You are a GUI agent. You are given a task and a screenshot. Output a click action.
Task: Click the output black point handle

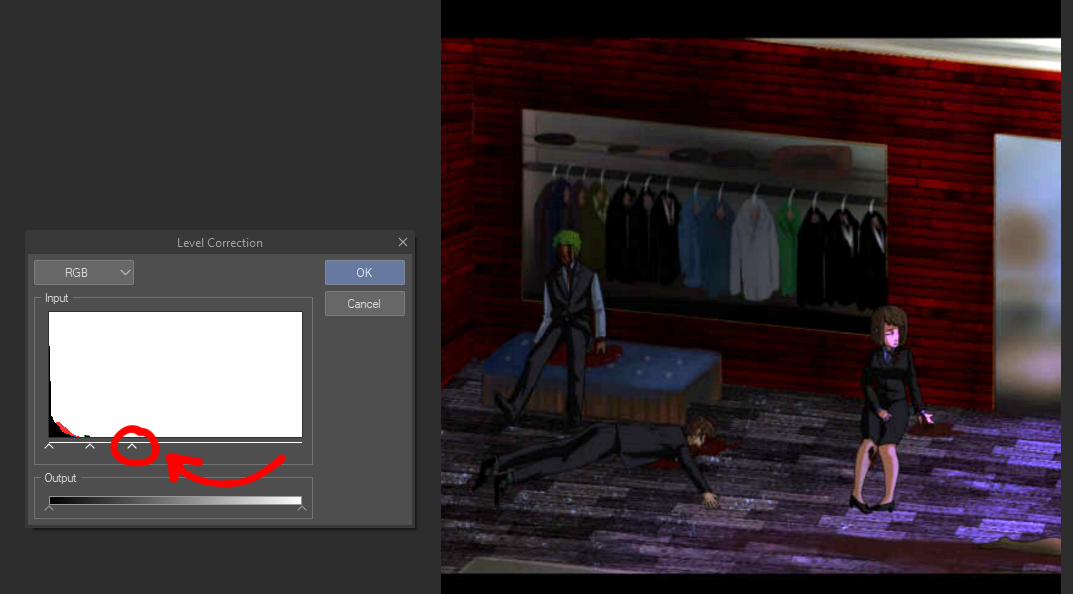pos(50,509)
